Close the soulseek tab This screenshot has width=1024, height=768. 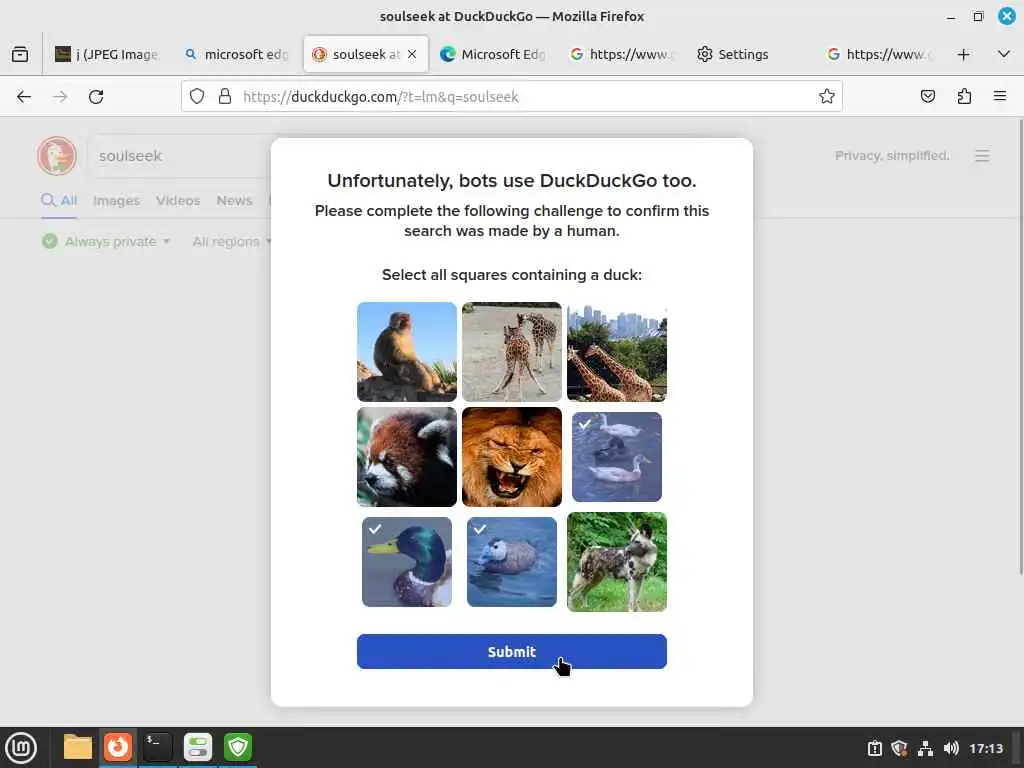[412, 54]
